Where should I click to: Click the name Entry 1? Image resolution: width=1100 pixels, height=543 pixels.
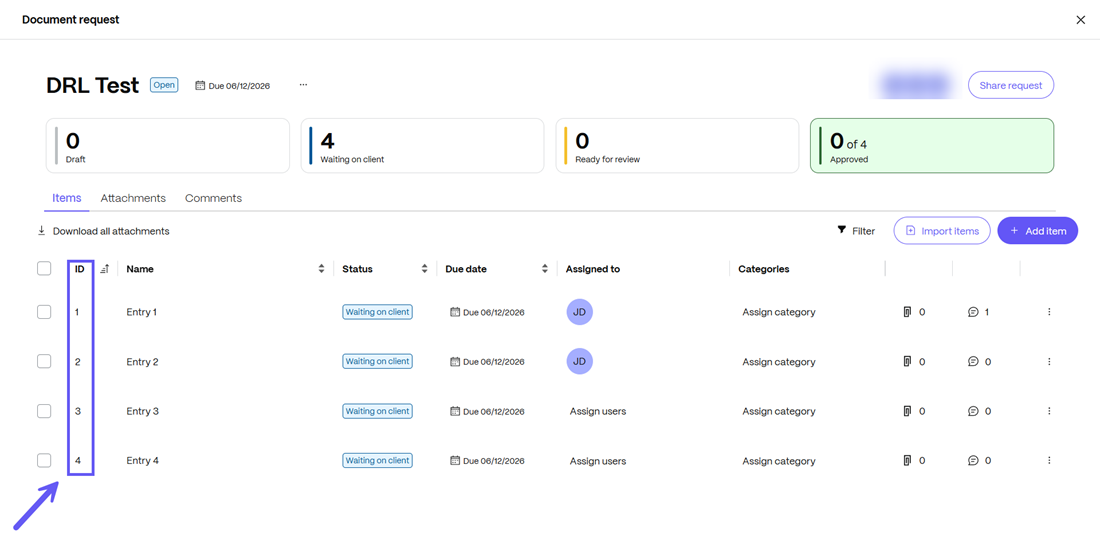pos(142,312)
